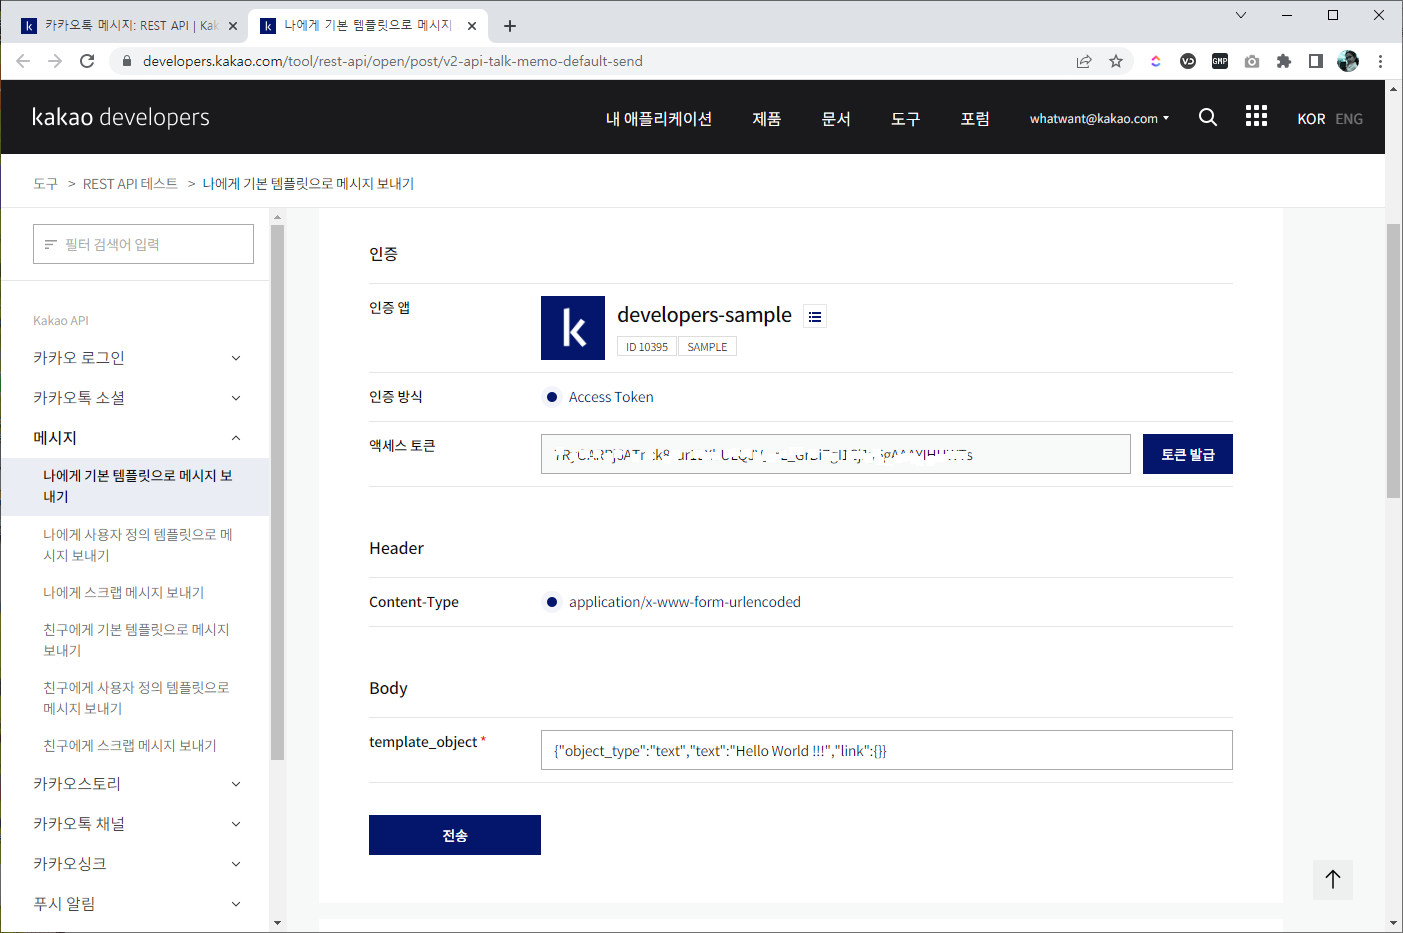Click the ID 10395 badge

[x=647, y=347]
